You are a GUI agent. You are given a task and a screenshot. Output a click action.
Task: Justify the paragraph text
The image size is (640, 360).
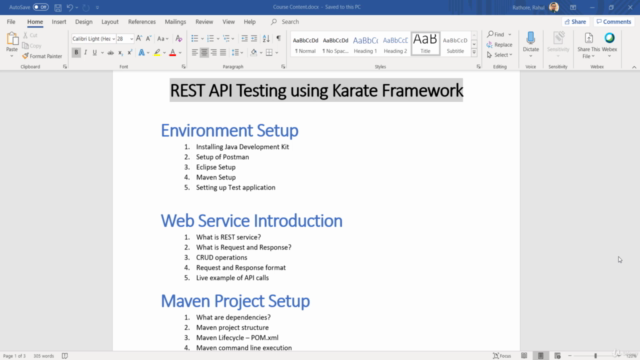click(223, 53)
